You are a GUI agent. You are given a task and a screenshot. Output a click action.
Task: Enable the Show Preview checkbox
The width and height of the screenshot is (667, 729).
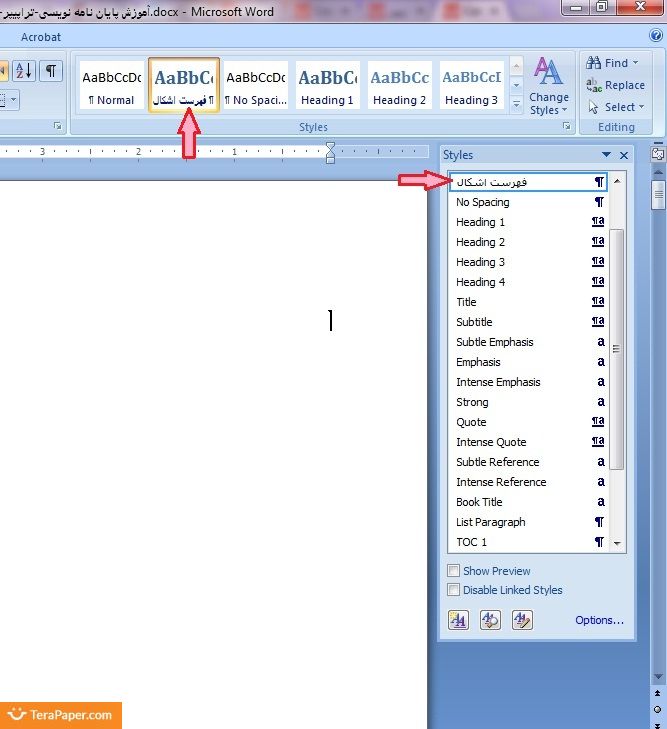pyautogui.click(x=454, y=571)
